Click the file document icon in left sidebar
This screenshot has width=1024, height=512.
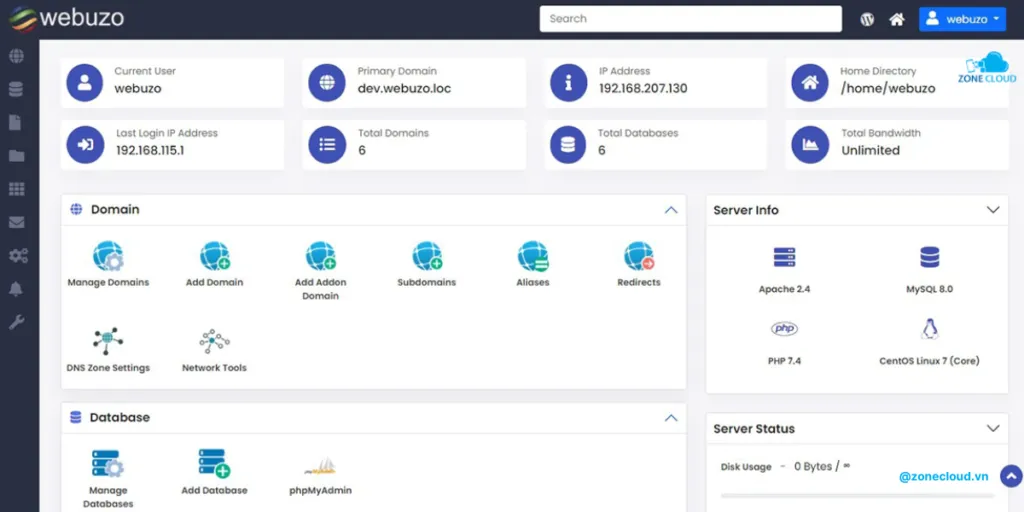coord(16,123)
